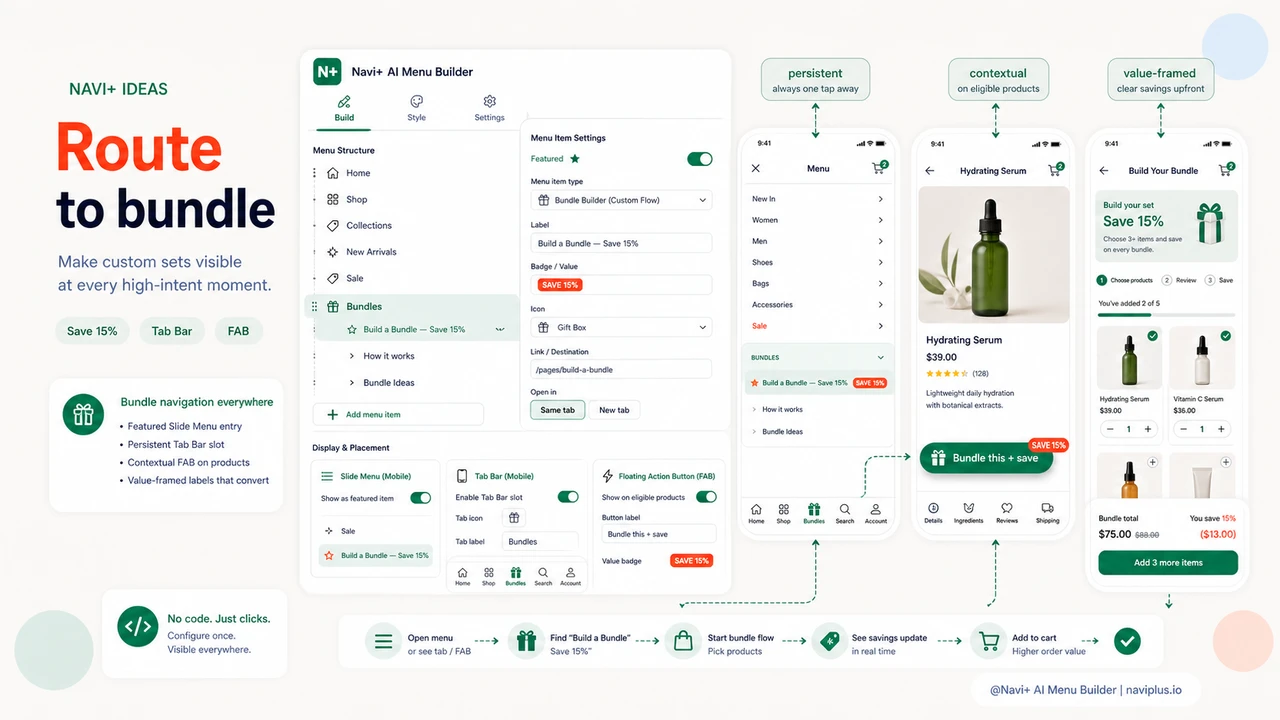Image resolution: width=1280 pixels, height=720 pixels.
Task: Click the FAB chip
Action: (x=238, y=331)
